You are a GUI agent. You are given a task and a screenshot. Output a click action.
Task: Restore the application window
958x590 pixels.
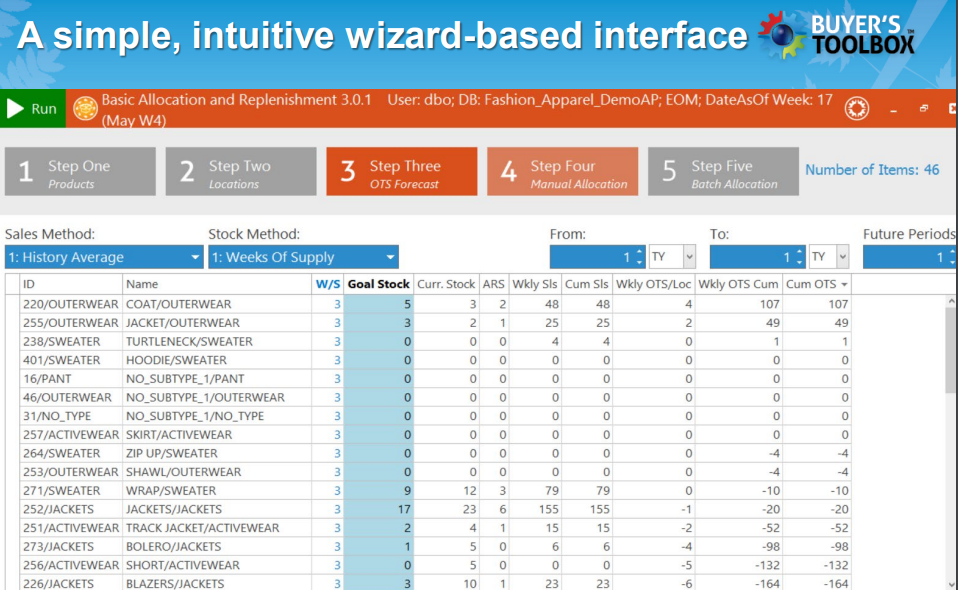[x=923, y=109]
